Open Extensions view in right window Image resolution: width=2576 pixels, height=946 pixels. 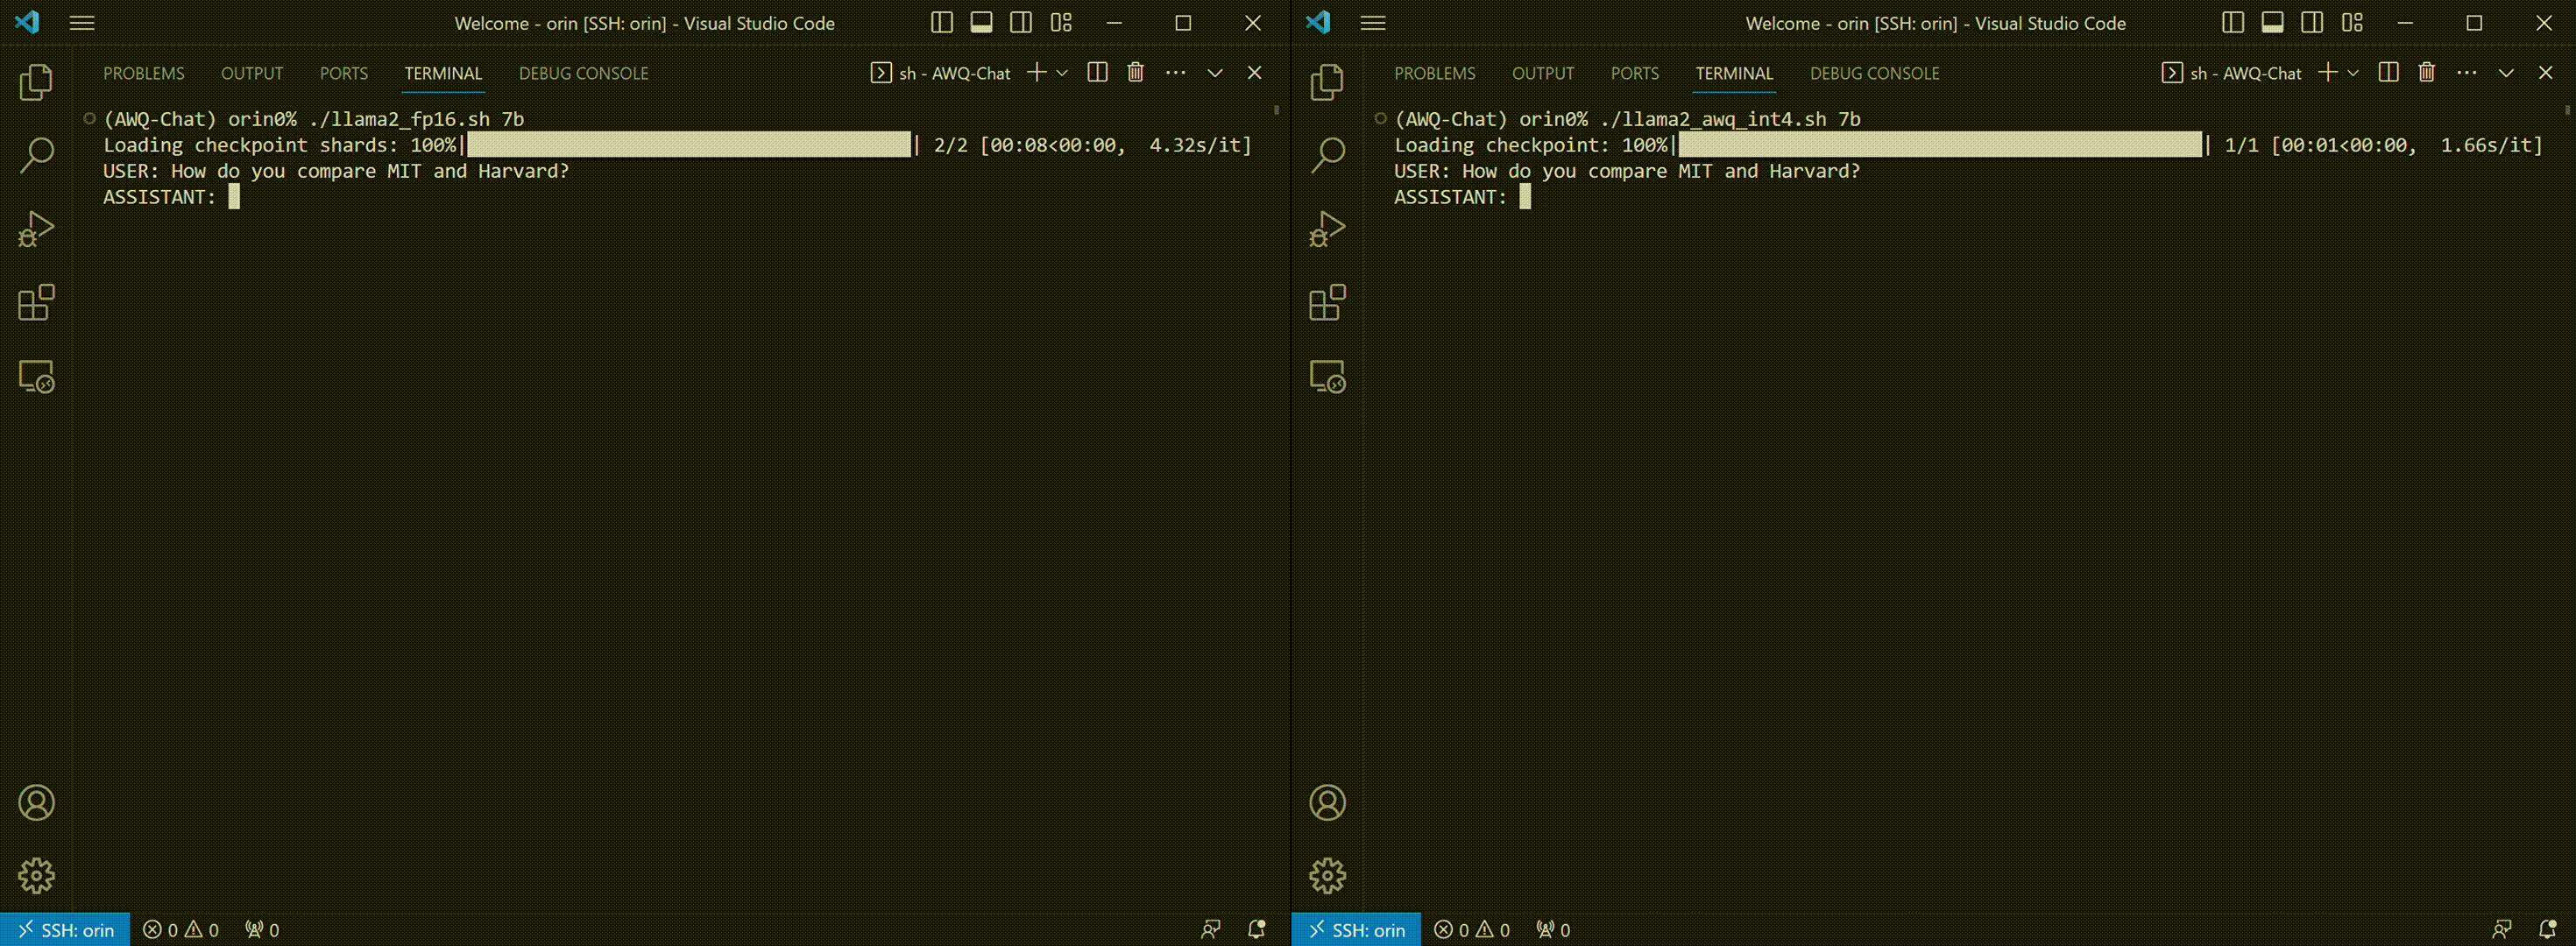1327,303
